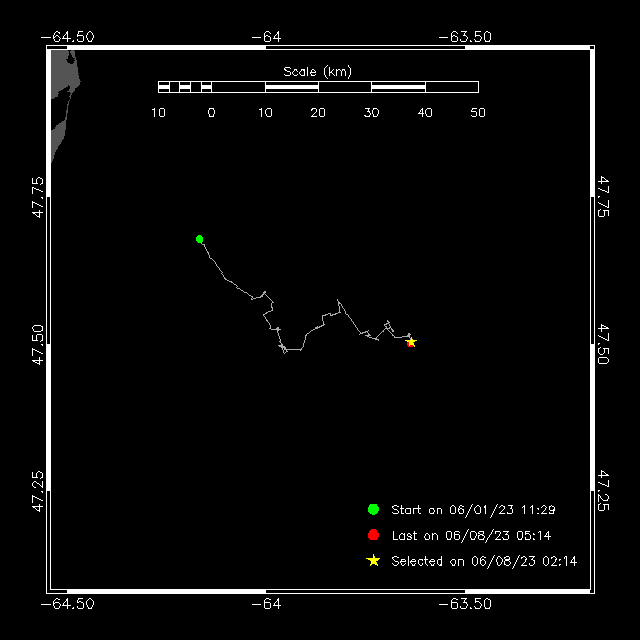This screenshot has height=640, width=640.
Task: Click top axis label '-63.50'
Action: click(465, 37)
